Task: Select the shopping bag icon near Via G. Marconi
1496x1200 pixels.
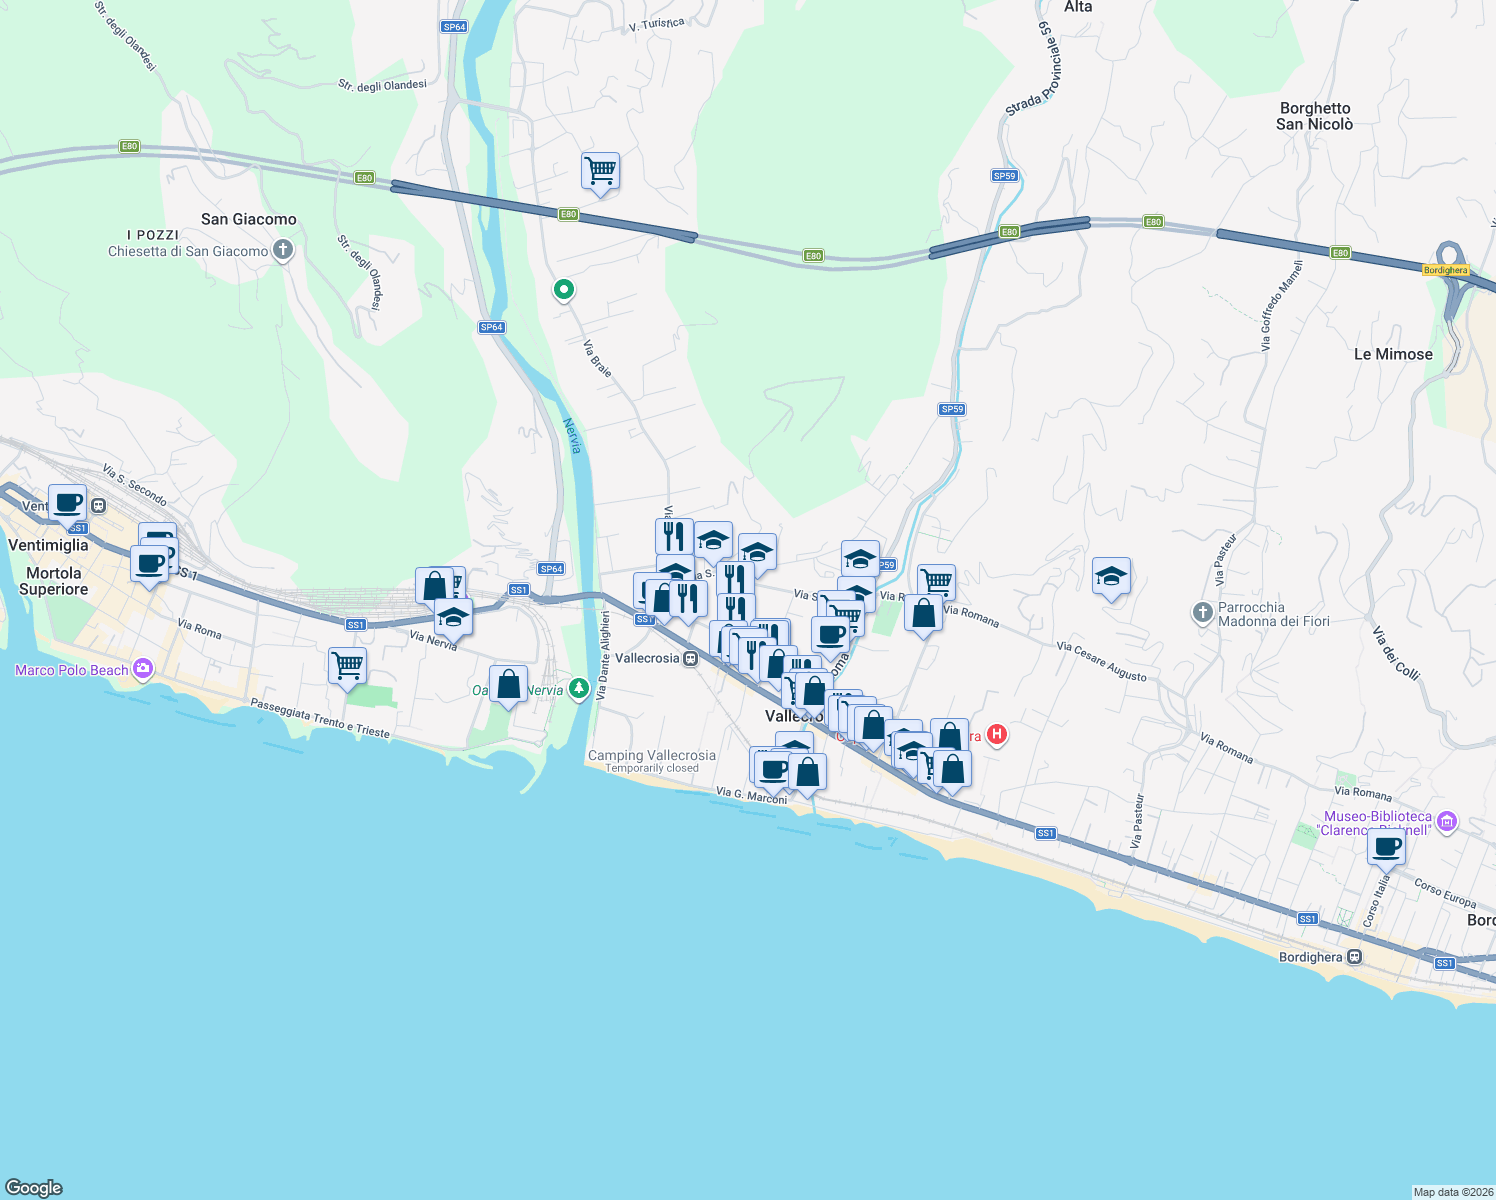Action: point(806,772)
